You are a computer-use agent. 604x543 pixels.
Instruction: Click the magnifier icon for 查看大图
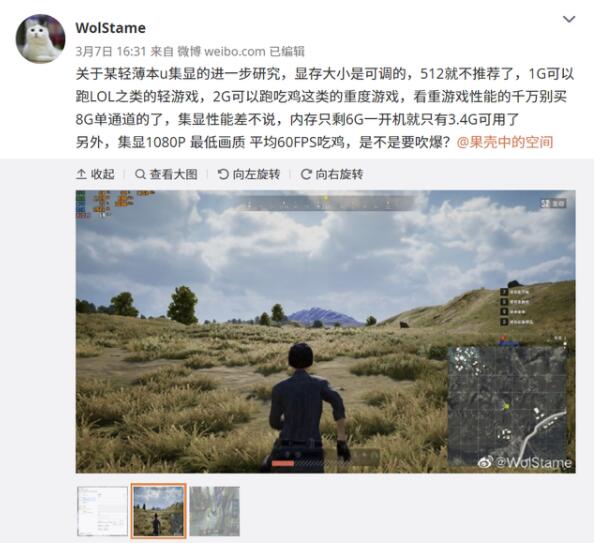pyautogui.click(x=140, y=174)
